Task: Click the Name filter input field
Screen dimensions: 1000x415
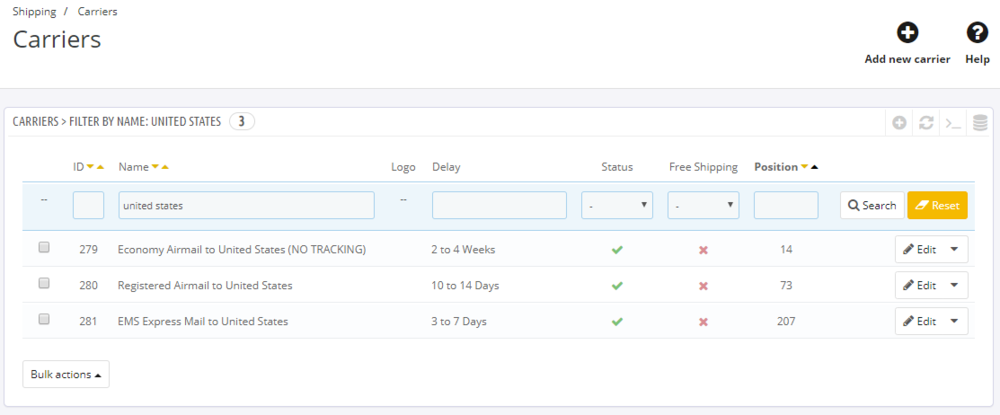Action: click(246, 205)
